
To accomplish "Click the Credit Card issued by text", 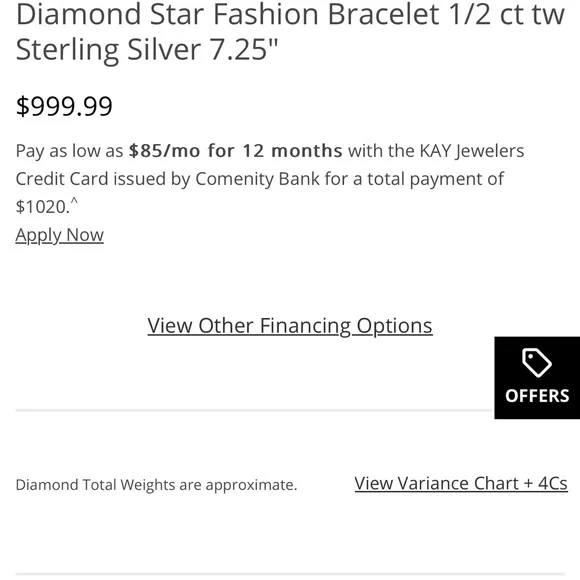I will point(103,179).
